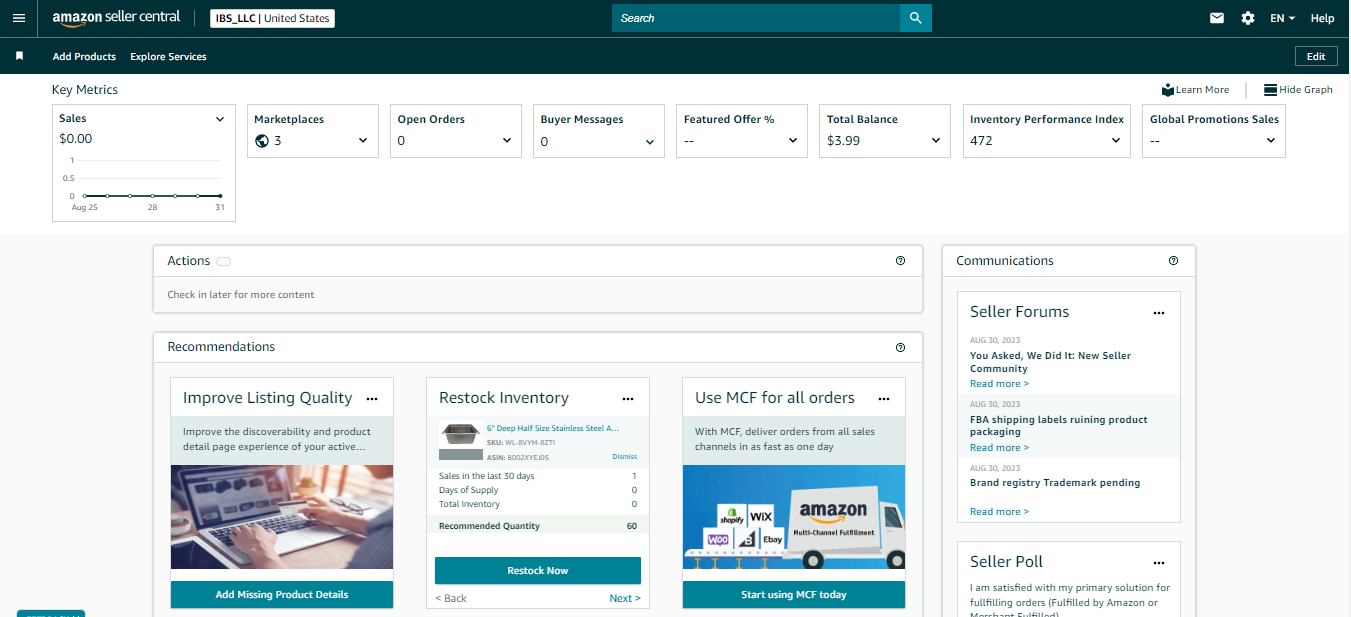Expand the Buyer Messages metric dropdown
Image resolution: width=1351 pixels, height=617 pixels.
pyautogui.click(x=650, y=142)
